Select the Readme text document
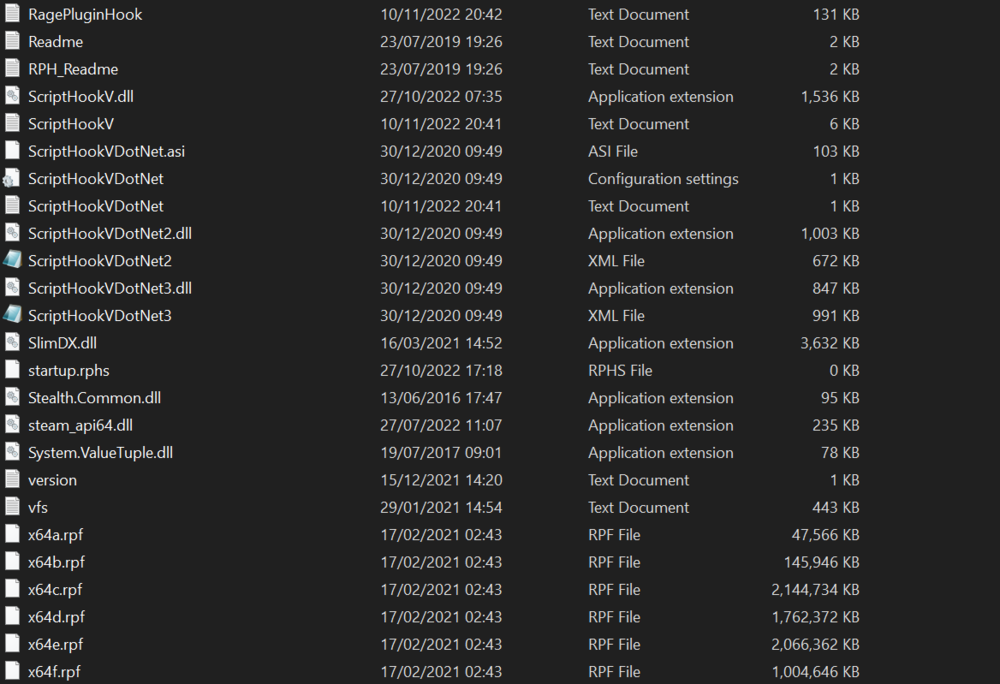The width and height of the screenshot is (1000, 684). pyautogui.click(x=56, y=42)
